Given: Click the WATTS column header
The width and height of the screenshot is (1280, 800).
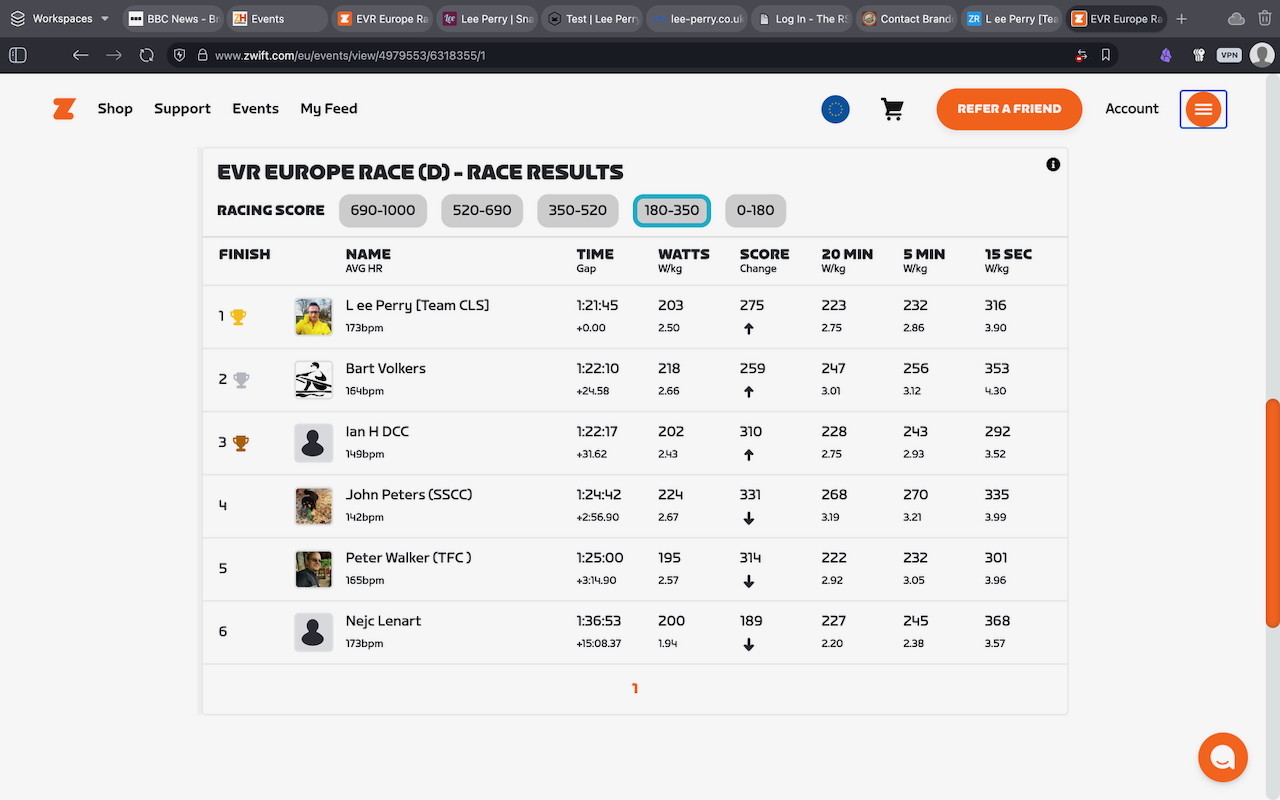Looking at the screenshot, I should coord(684,255).
